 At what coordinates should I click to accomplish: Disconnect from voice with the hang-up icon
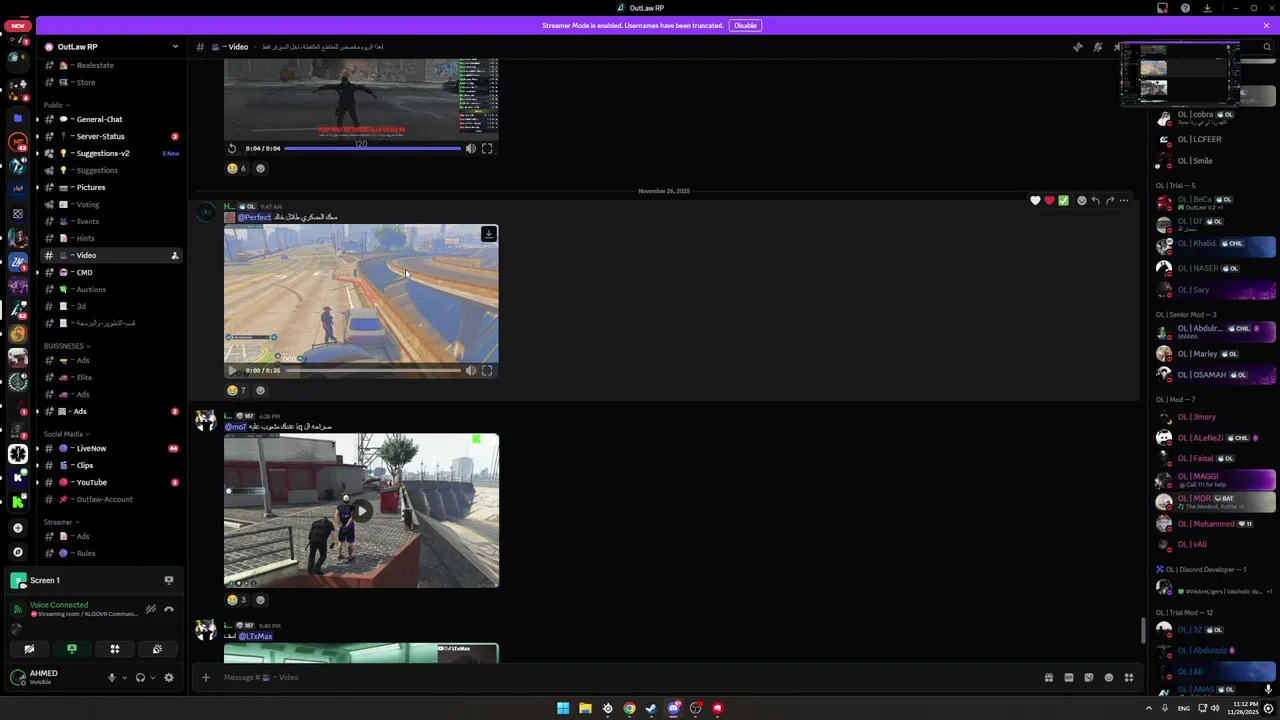(x=169, y=609)
